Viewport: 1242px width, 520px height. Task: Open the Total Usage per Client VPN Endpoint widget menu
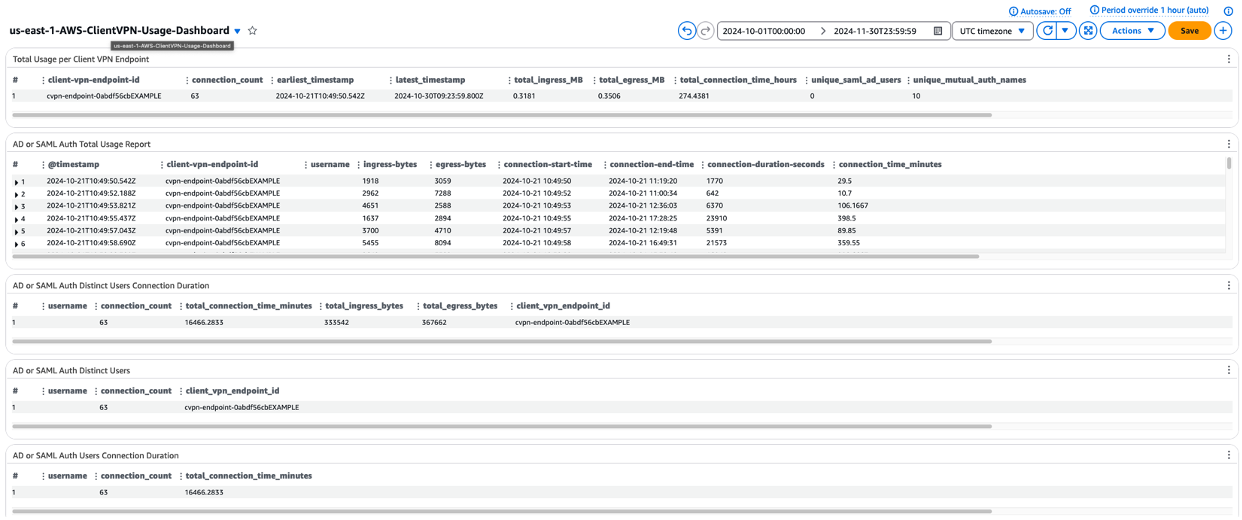click(x=1229, y=60)
